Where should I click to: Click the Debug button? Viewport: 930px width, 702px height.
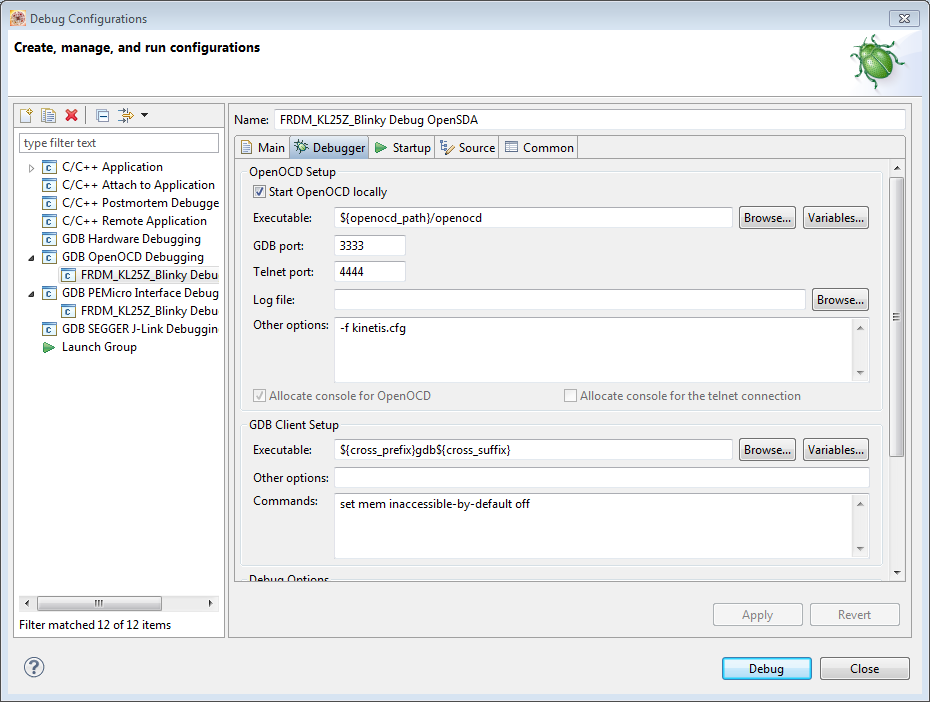pyautogui.click(x=766, y=669)
